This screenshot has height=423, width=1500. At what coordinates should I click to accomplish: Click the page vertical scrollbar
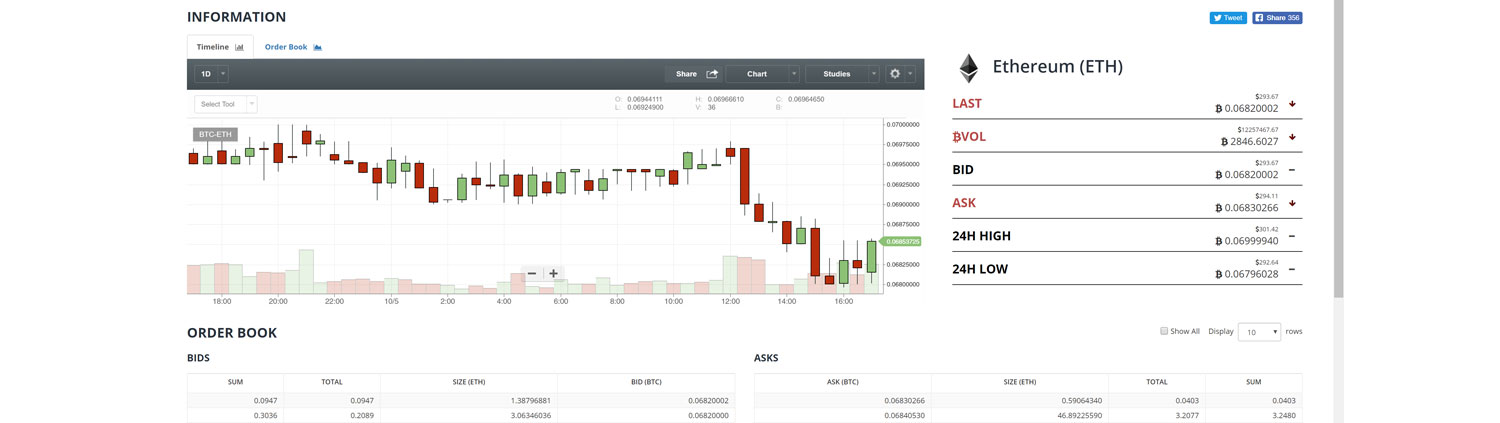point(1339,150)
